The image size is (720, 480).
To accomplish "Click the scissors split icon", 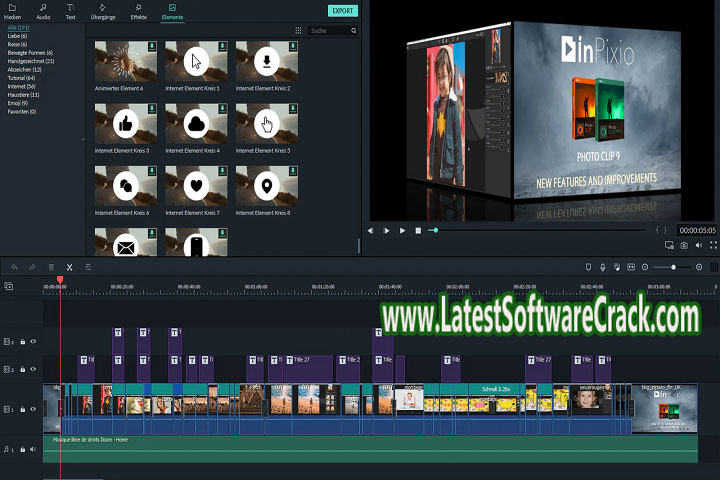I will click(69, 267).
